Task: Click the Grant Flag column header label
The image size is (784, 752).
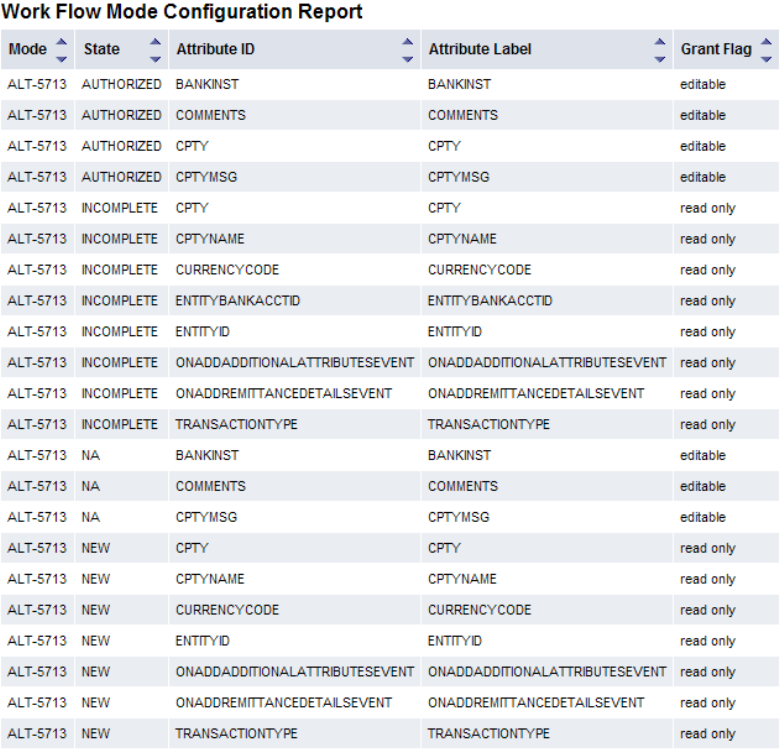Action: 716,49
